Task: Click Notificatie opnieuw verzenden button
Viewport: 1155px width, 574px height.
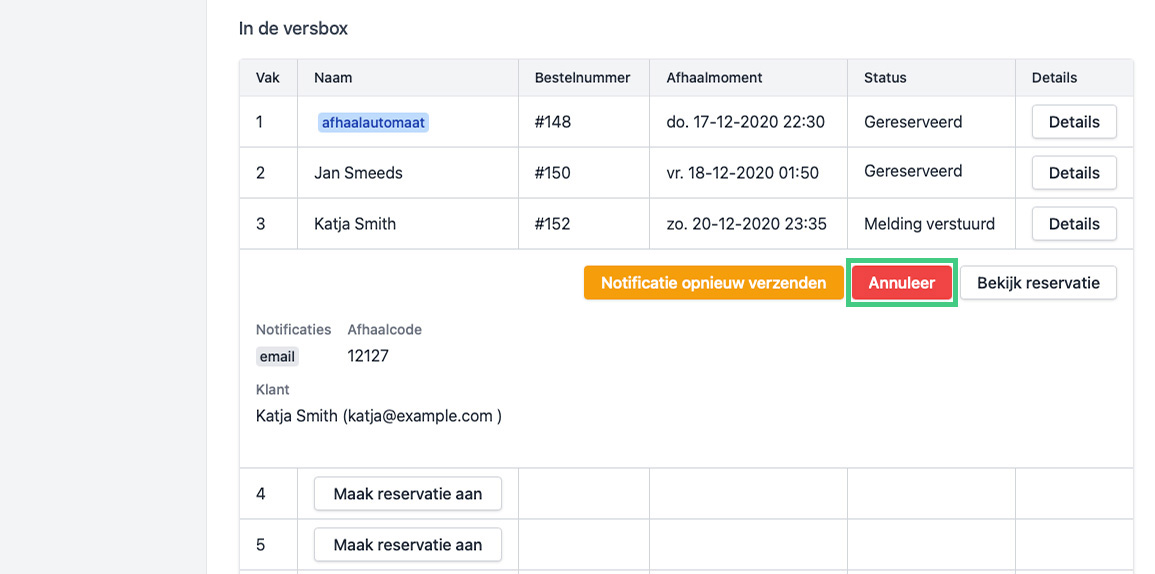Action: pyautogui.click(x=713, y=283)
